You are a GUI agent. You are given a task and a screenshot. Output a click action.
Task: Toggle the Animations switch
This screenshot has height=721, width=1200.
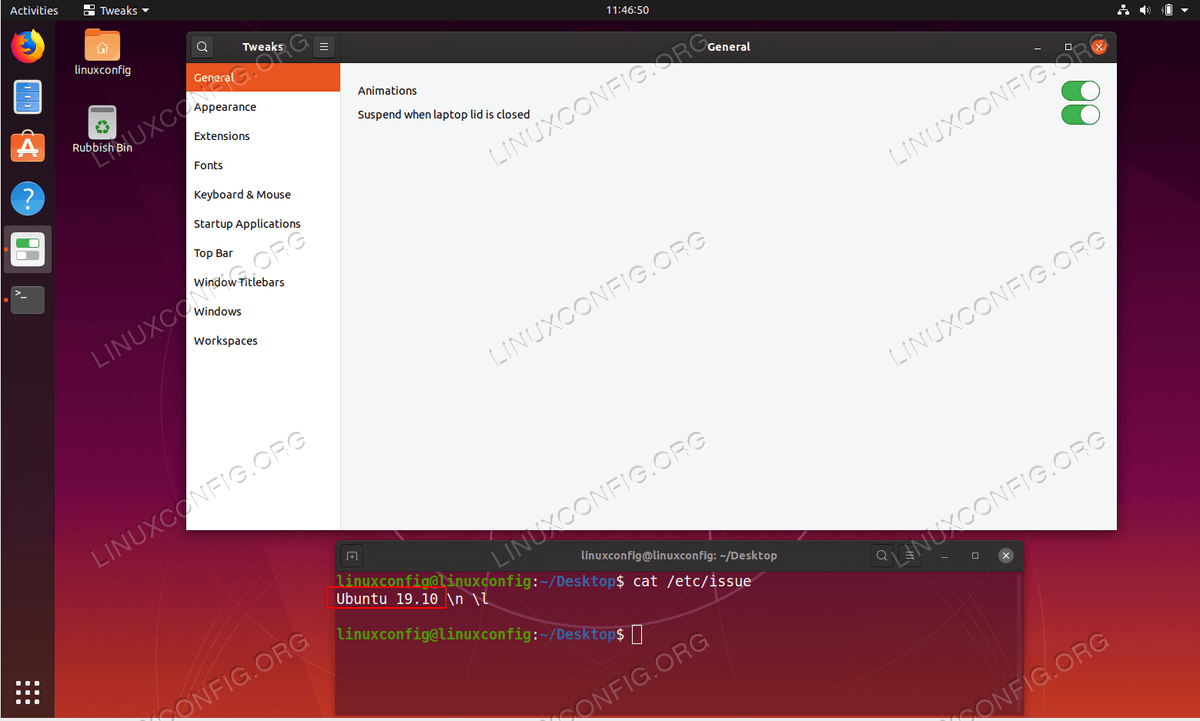[1080, 91]
